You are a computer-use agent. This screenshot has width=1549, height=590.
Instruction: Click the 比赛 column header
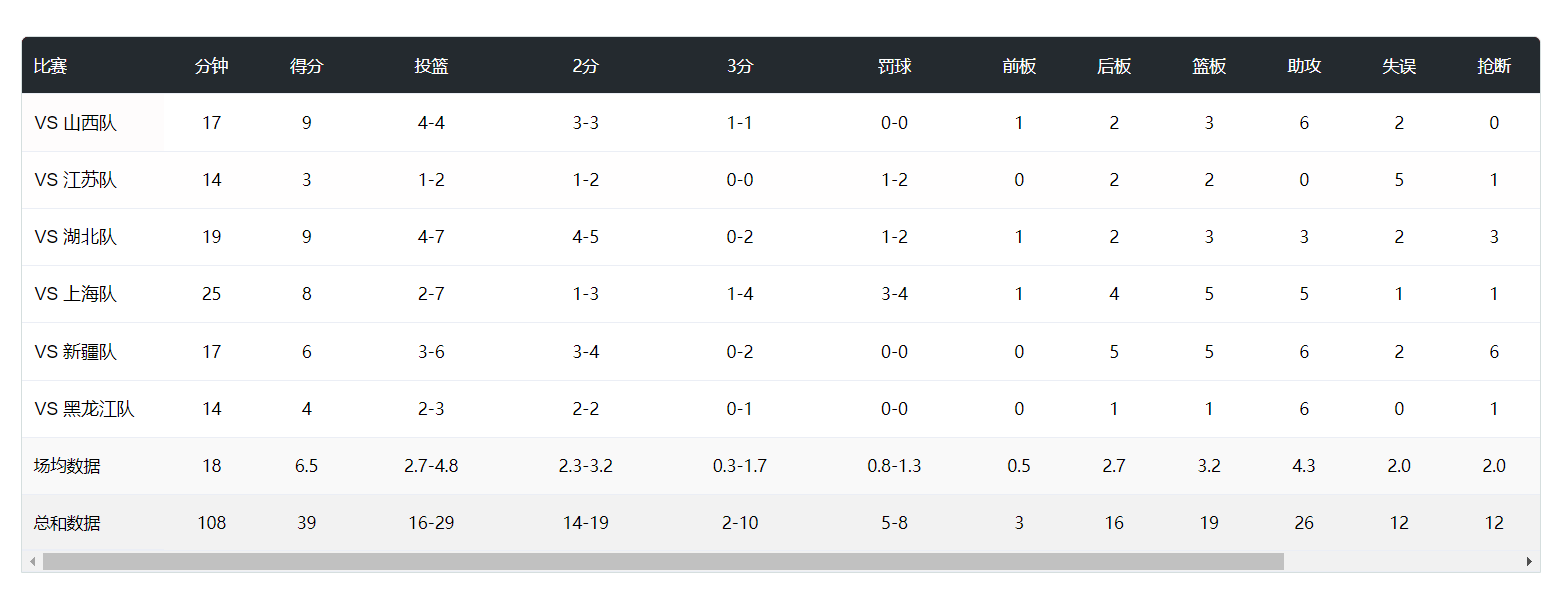click(50, 66)
